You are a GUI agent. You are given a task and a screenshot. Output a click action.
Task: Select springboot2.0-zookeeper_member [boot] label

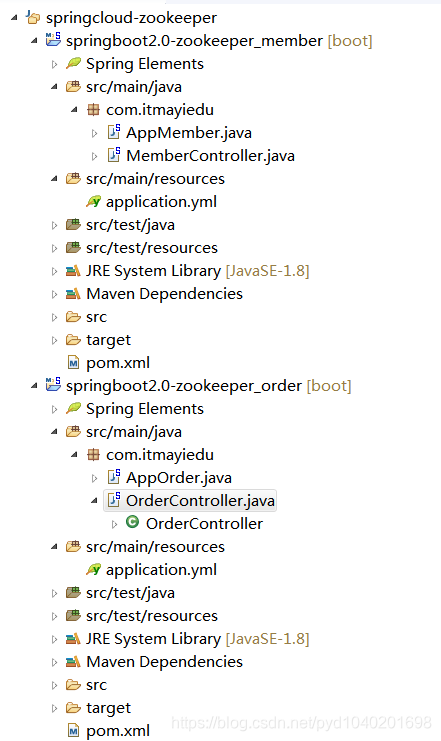pos(219,41)
